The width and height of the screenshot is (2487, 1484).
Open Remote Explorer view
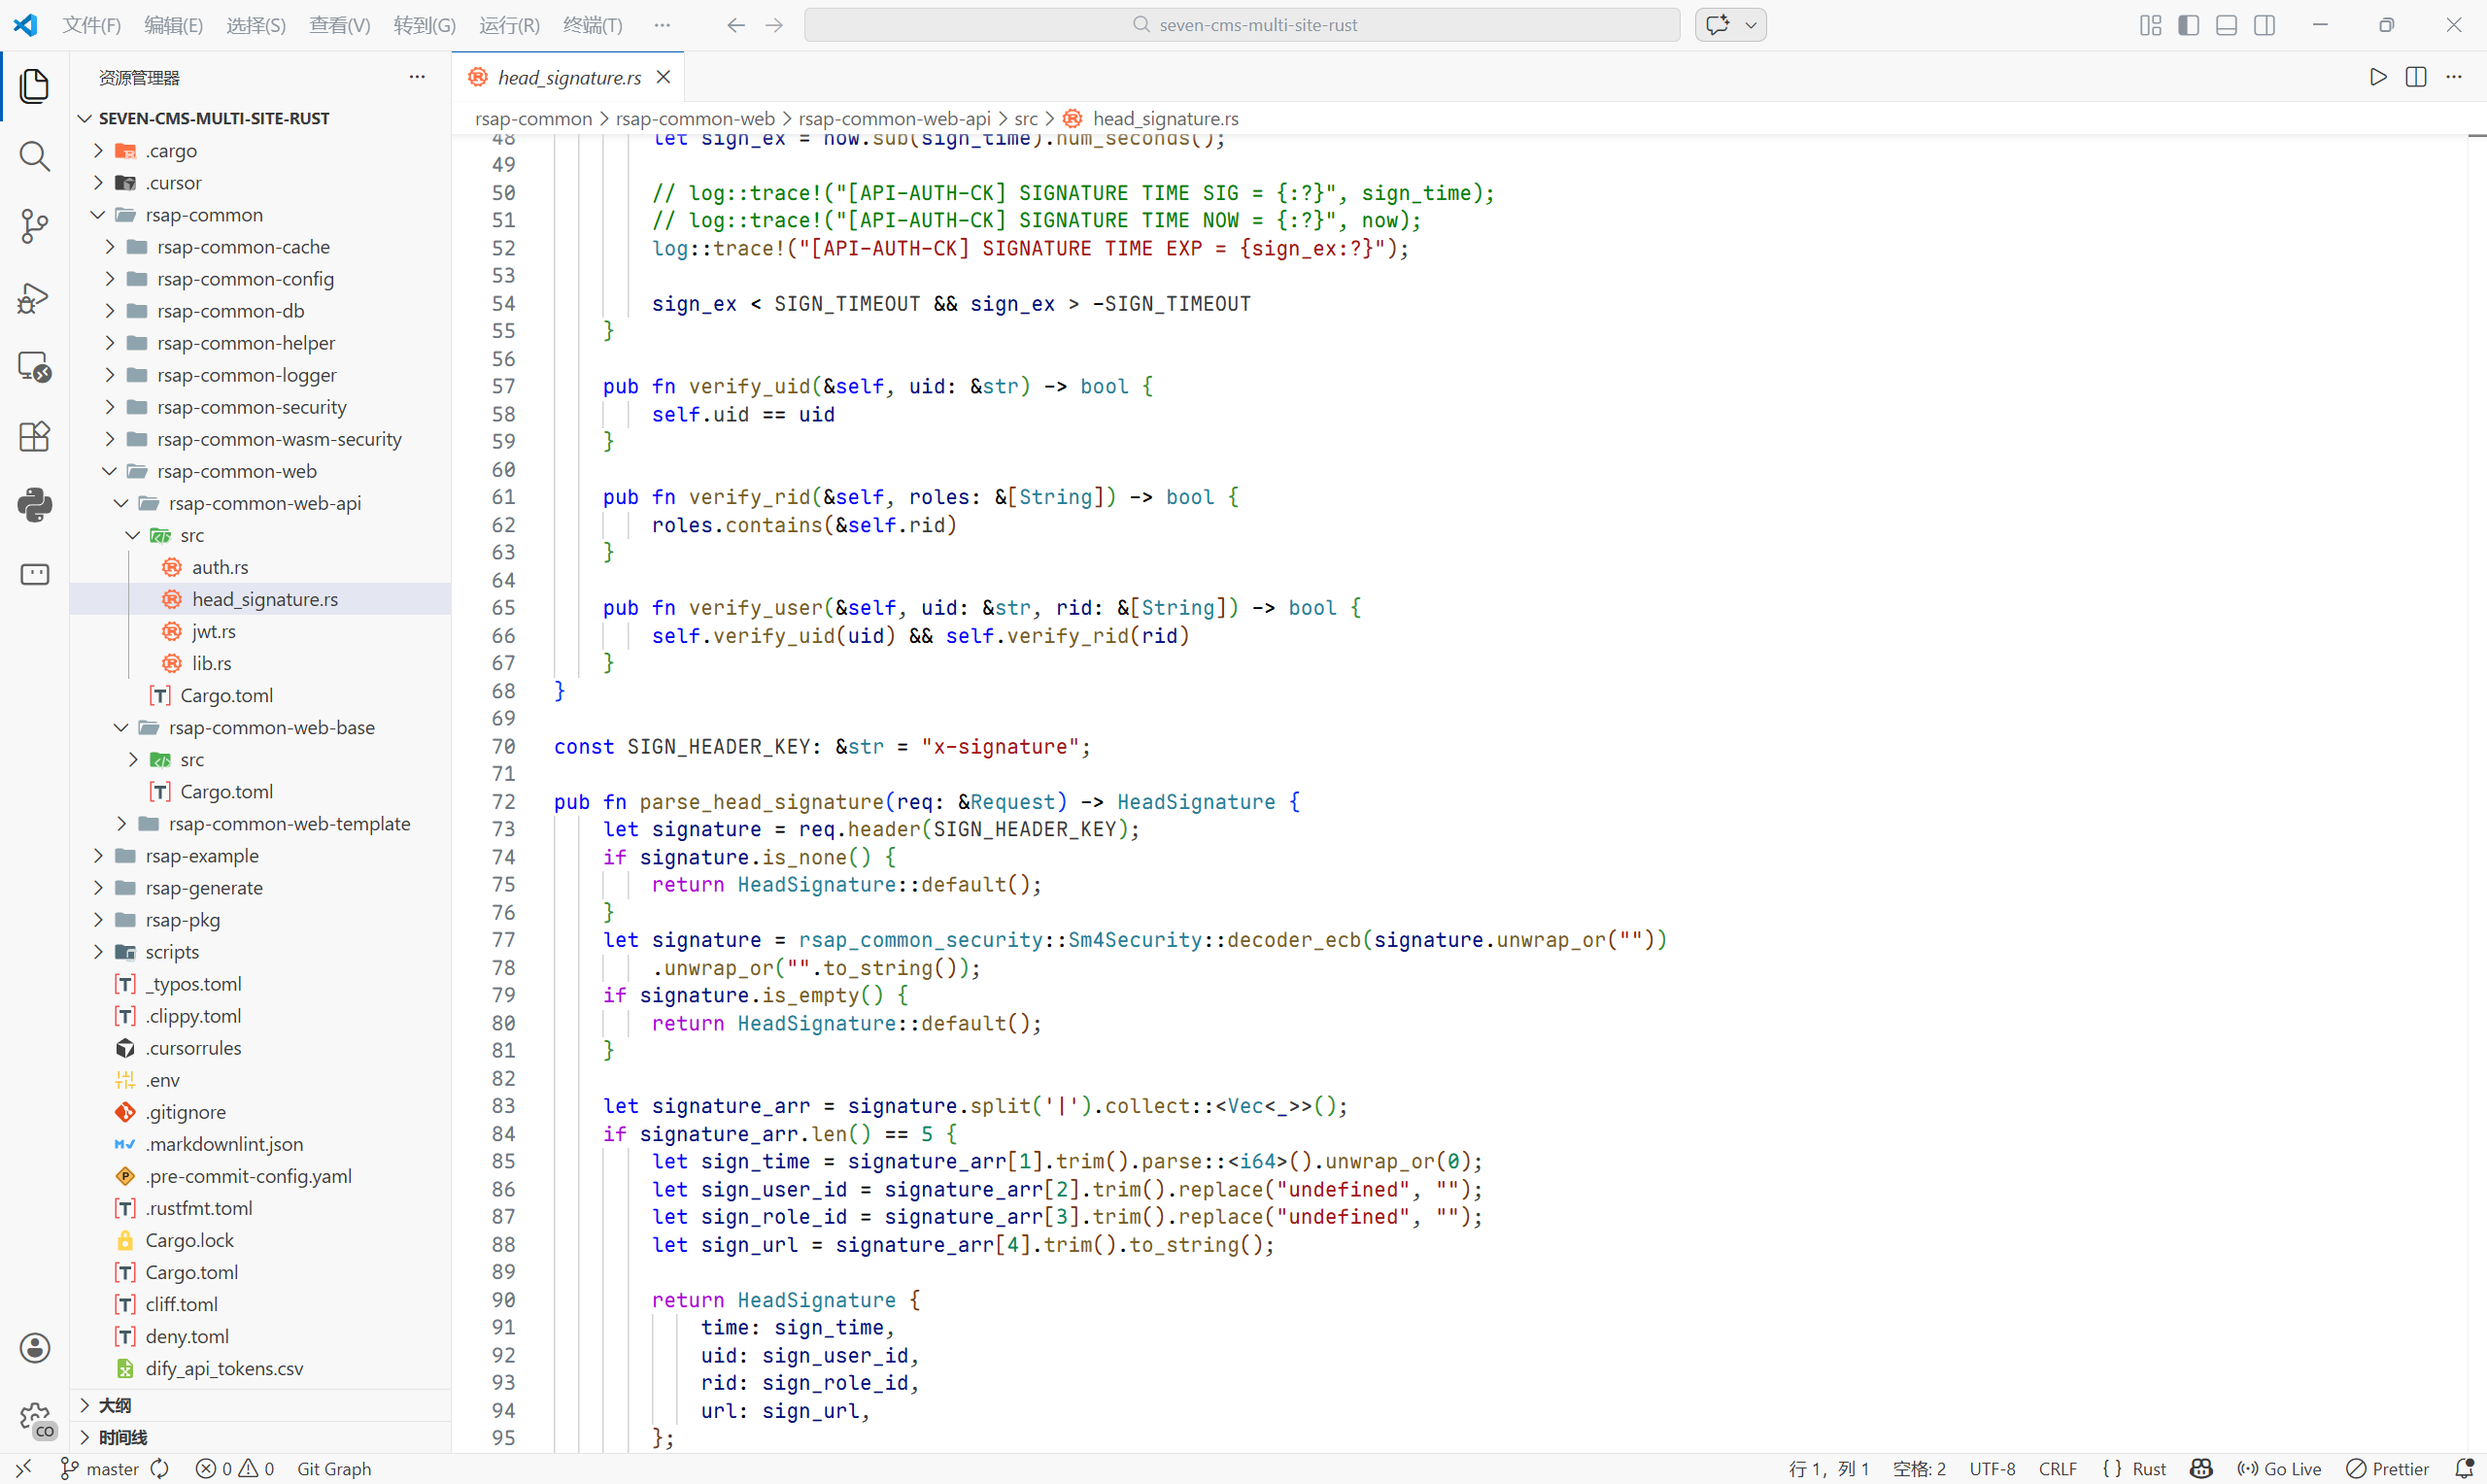point(35,366)
